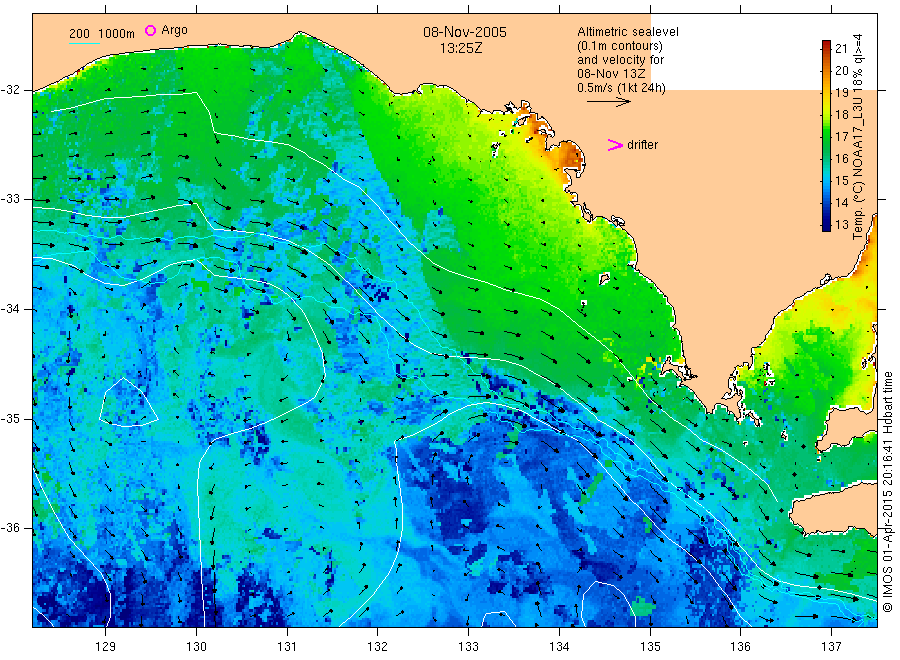900x660 pixels.
Task: Click the longitude label 136
Action: click(x=740, y=647)
